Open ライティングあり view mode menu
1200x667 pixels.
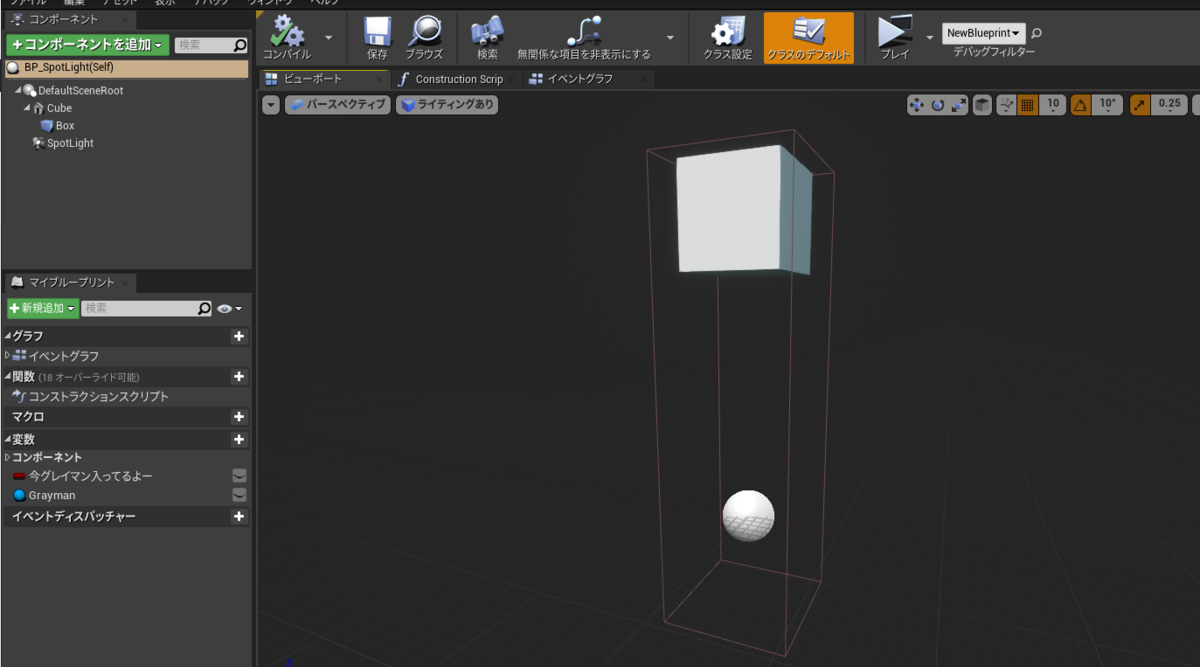(x=447, y=105)
